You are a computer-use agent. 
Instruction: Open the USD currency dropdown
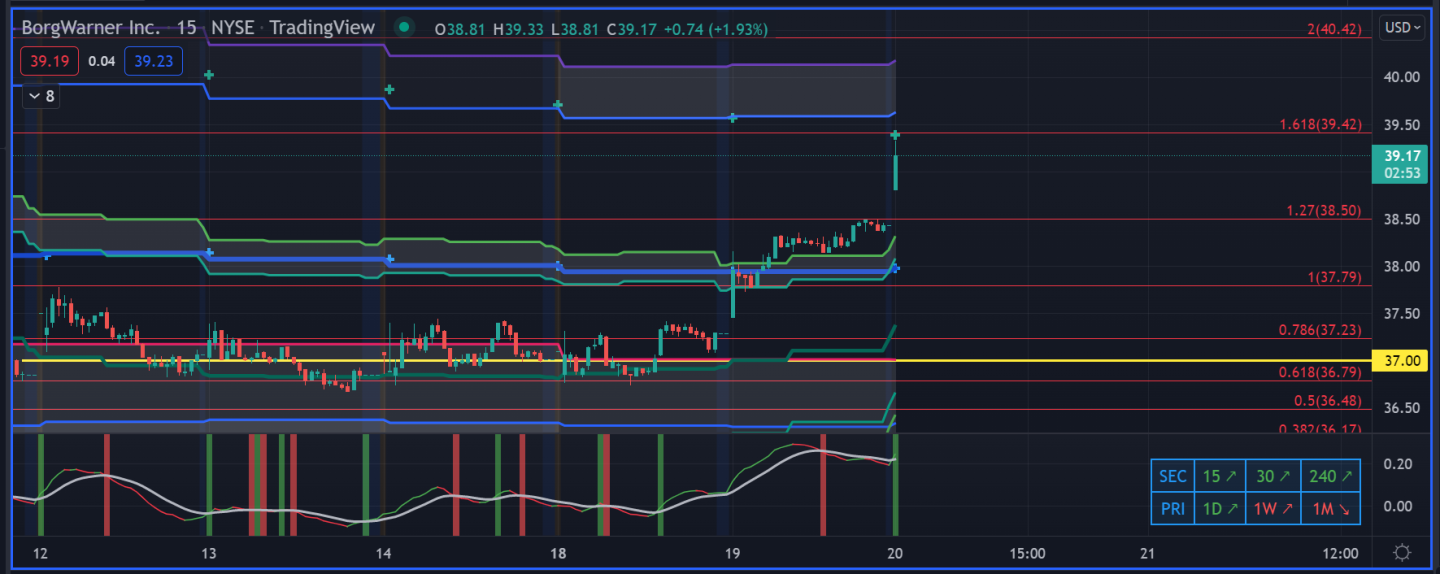1402,28
